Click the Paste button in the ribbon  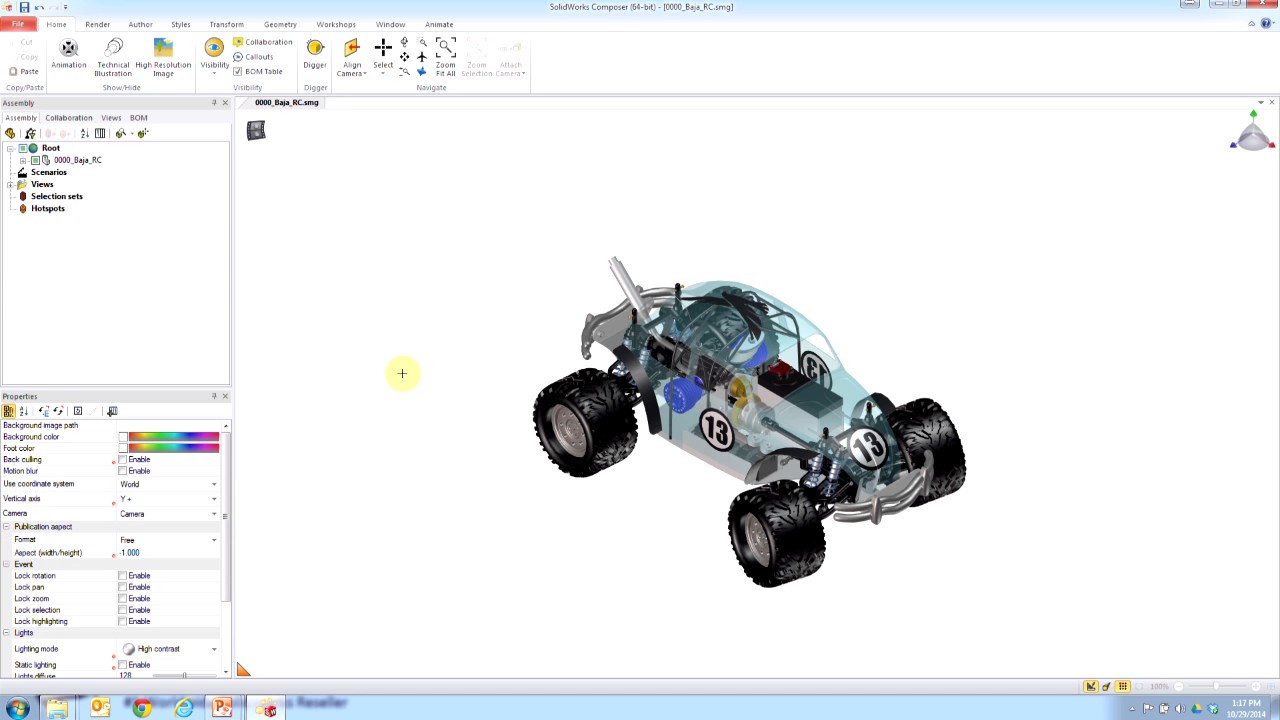[24, 71]
